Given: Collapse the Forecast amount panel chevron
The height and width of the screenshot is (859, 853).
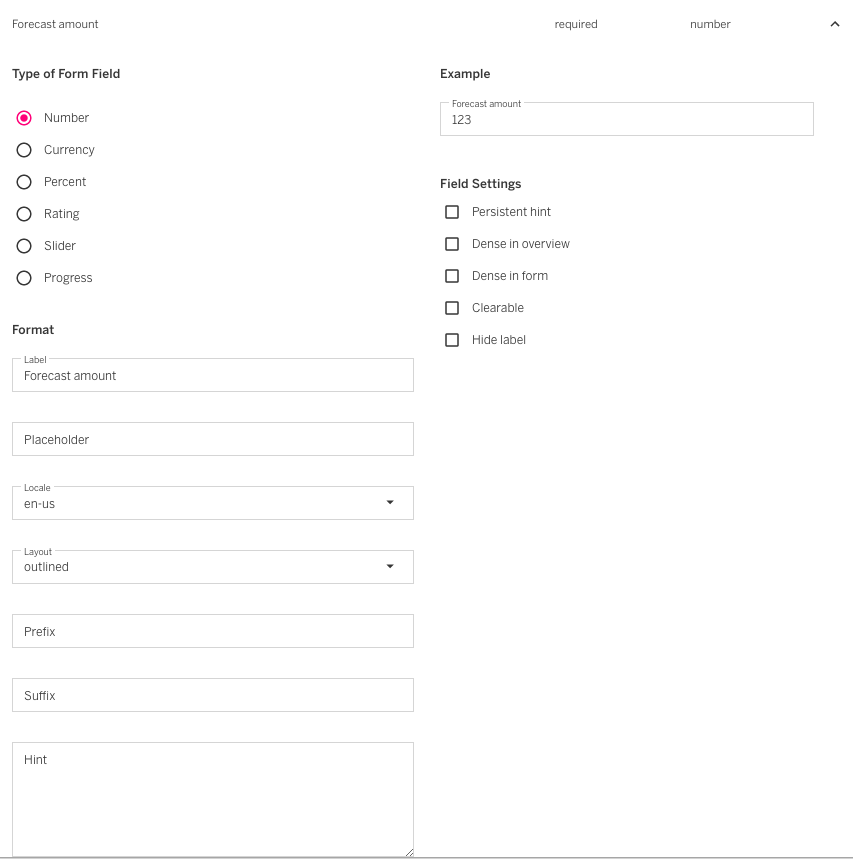Looking at the screenshot, I should [835, 25].
